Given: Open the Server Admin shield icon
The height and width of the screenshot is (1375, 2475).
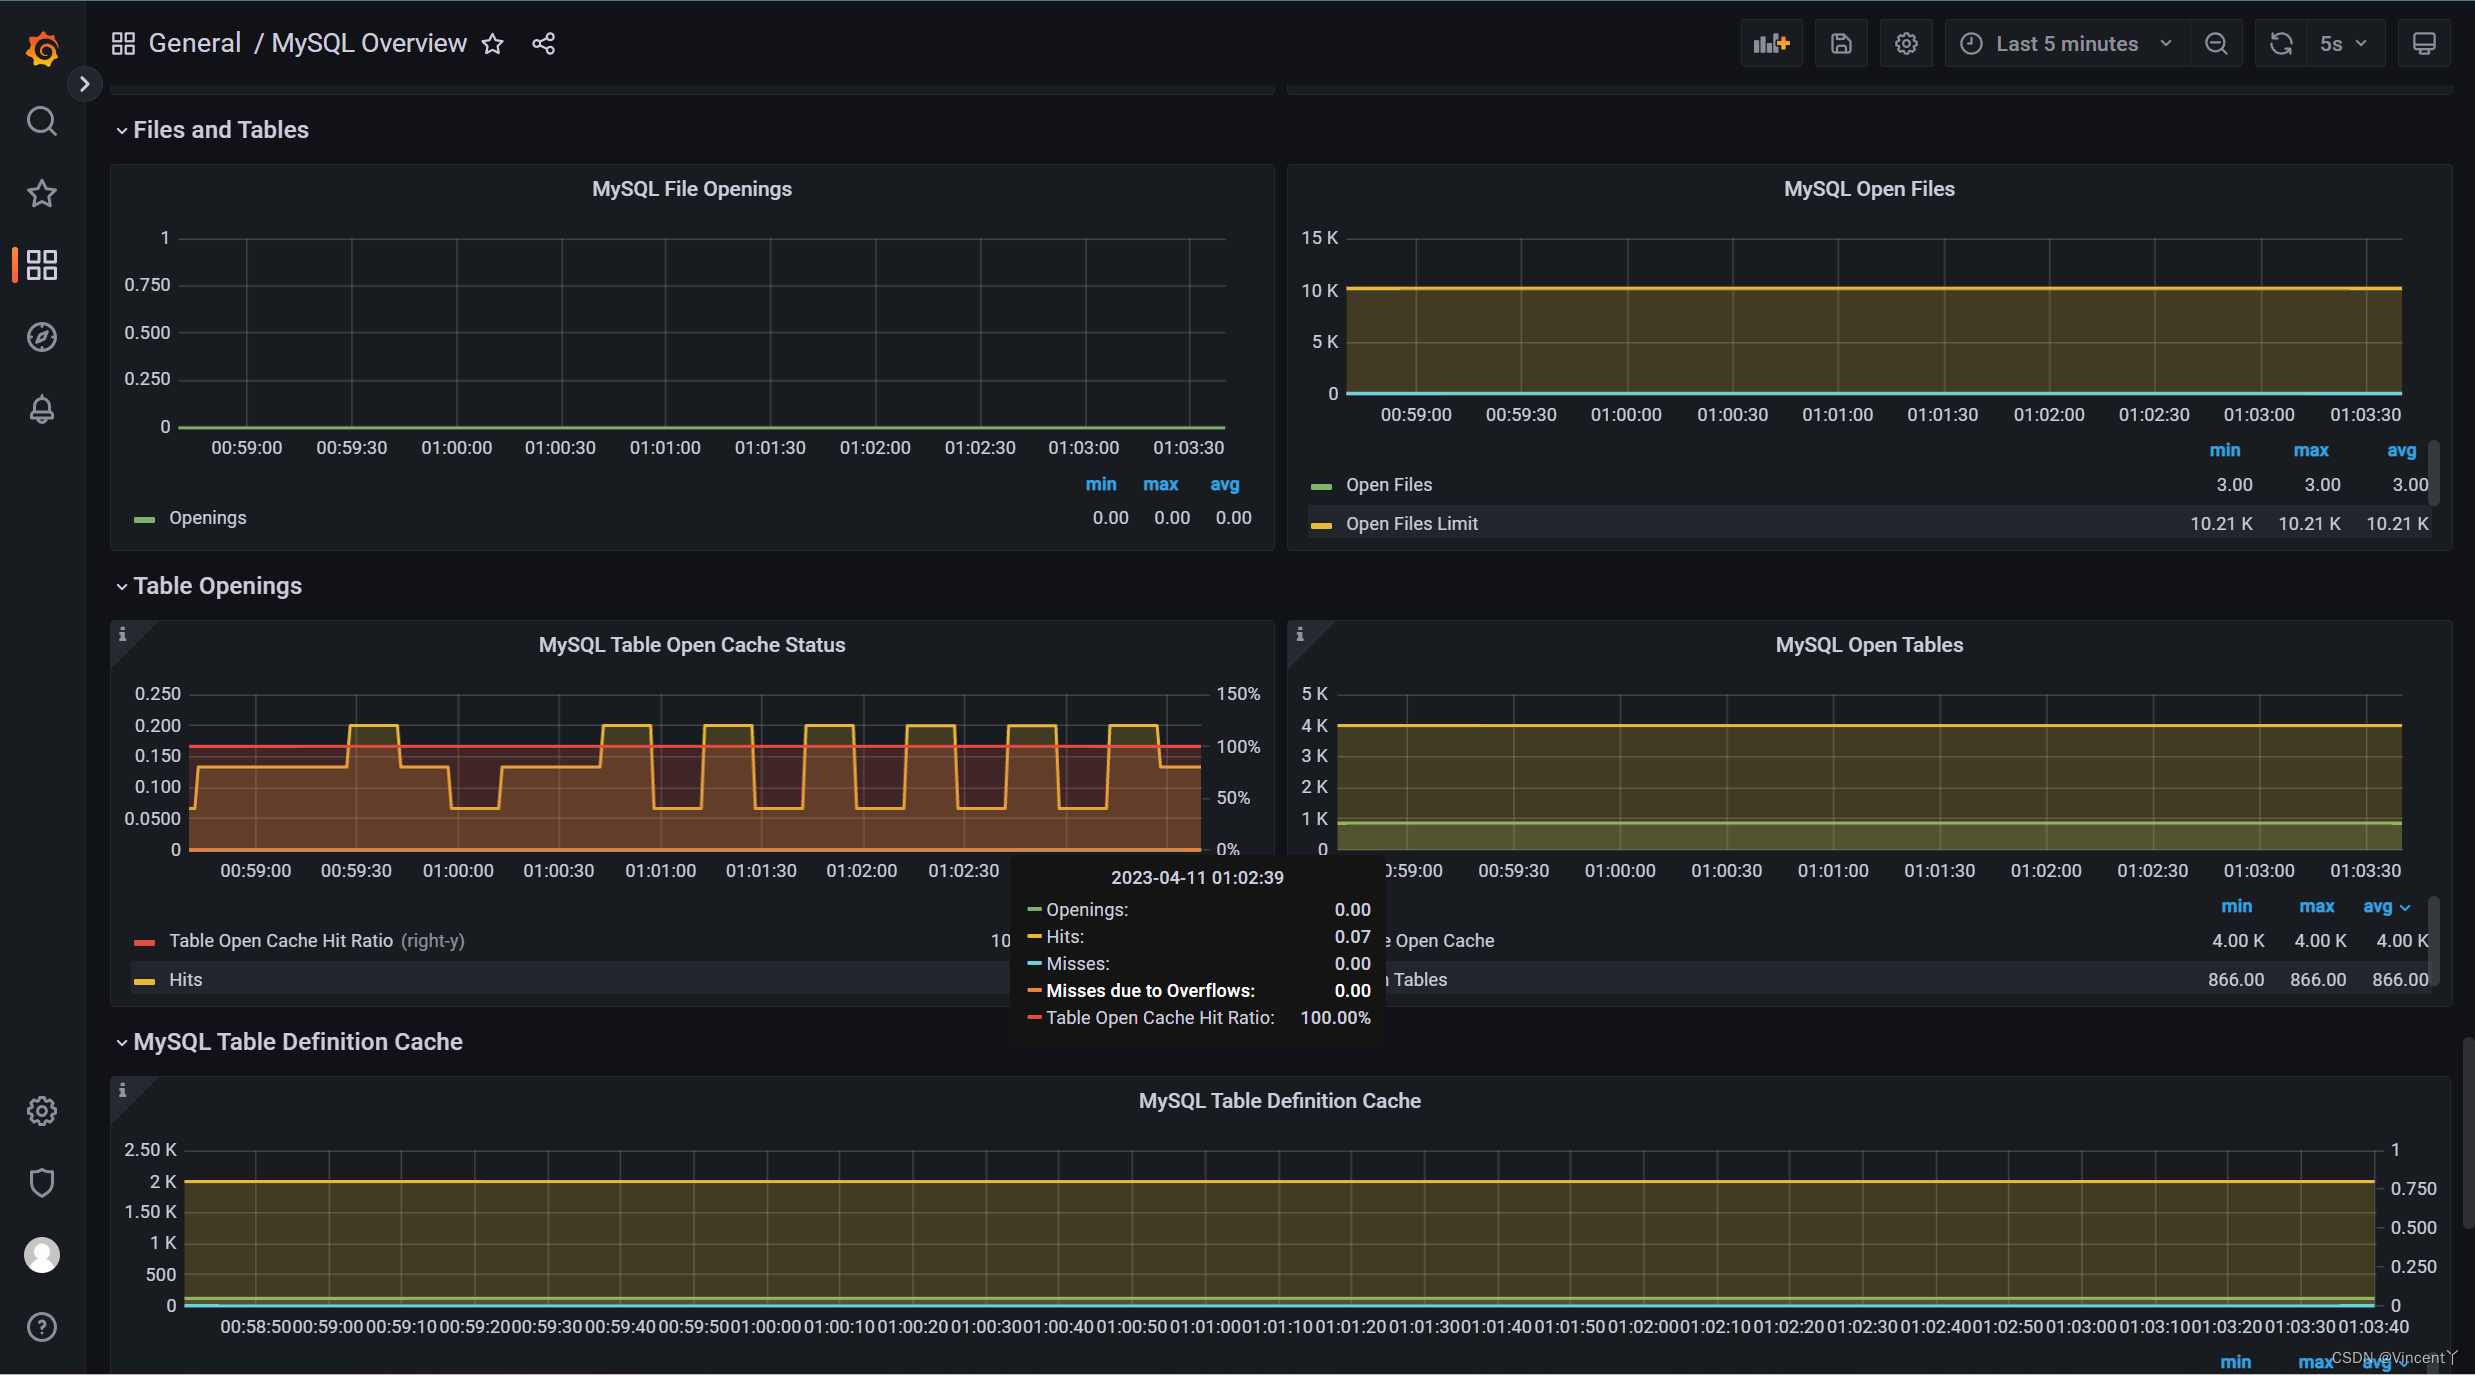Looking at the screenshot, I should (x=42, y=1183).
